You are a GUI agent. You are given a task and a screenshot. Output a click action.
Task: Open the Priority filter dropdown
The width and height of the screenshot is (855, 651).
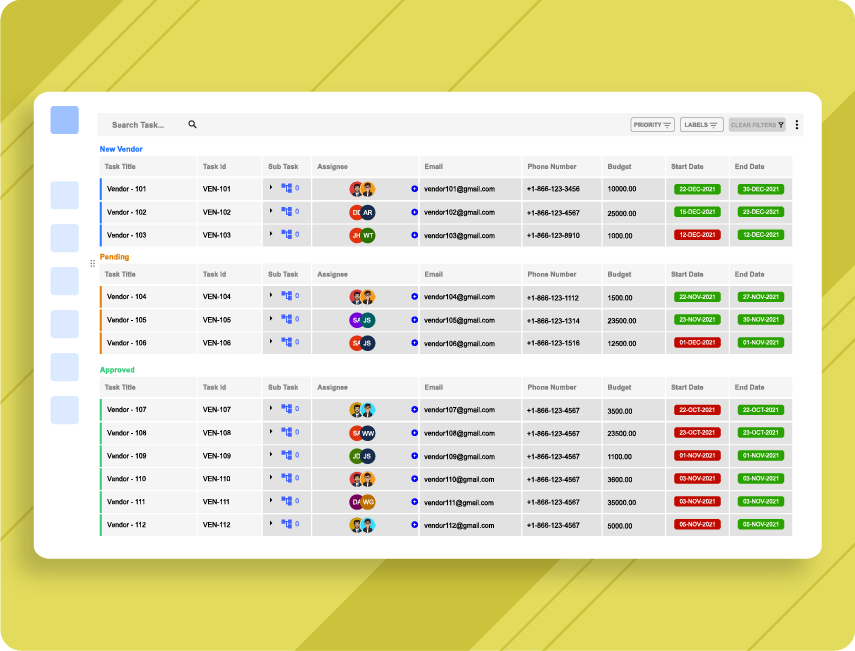651,124
